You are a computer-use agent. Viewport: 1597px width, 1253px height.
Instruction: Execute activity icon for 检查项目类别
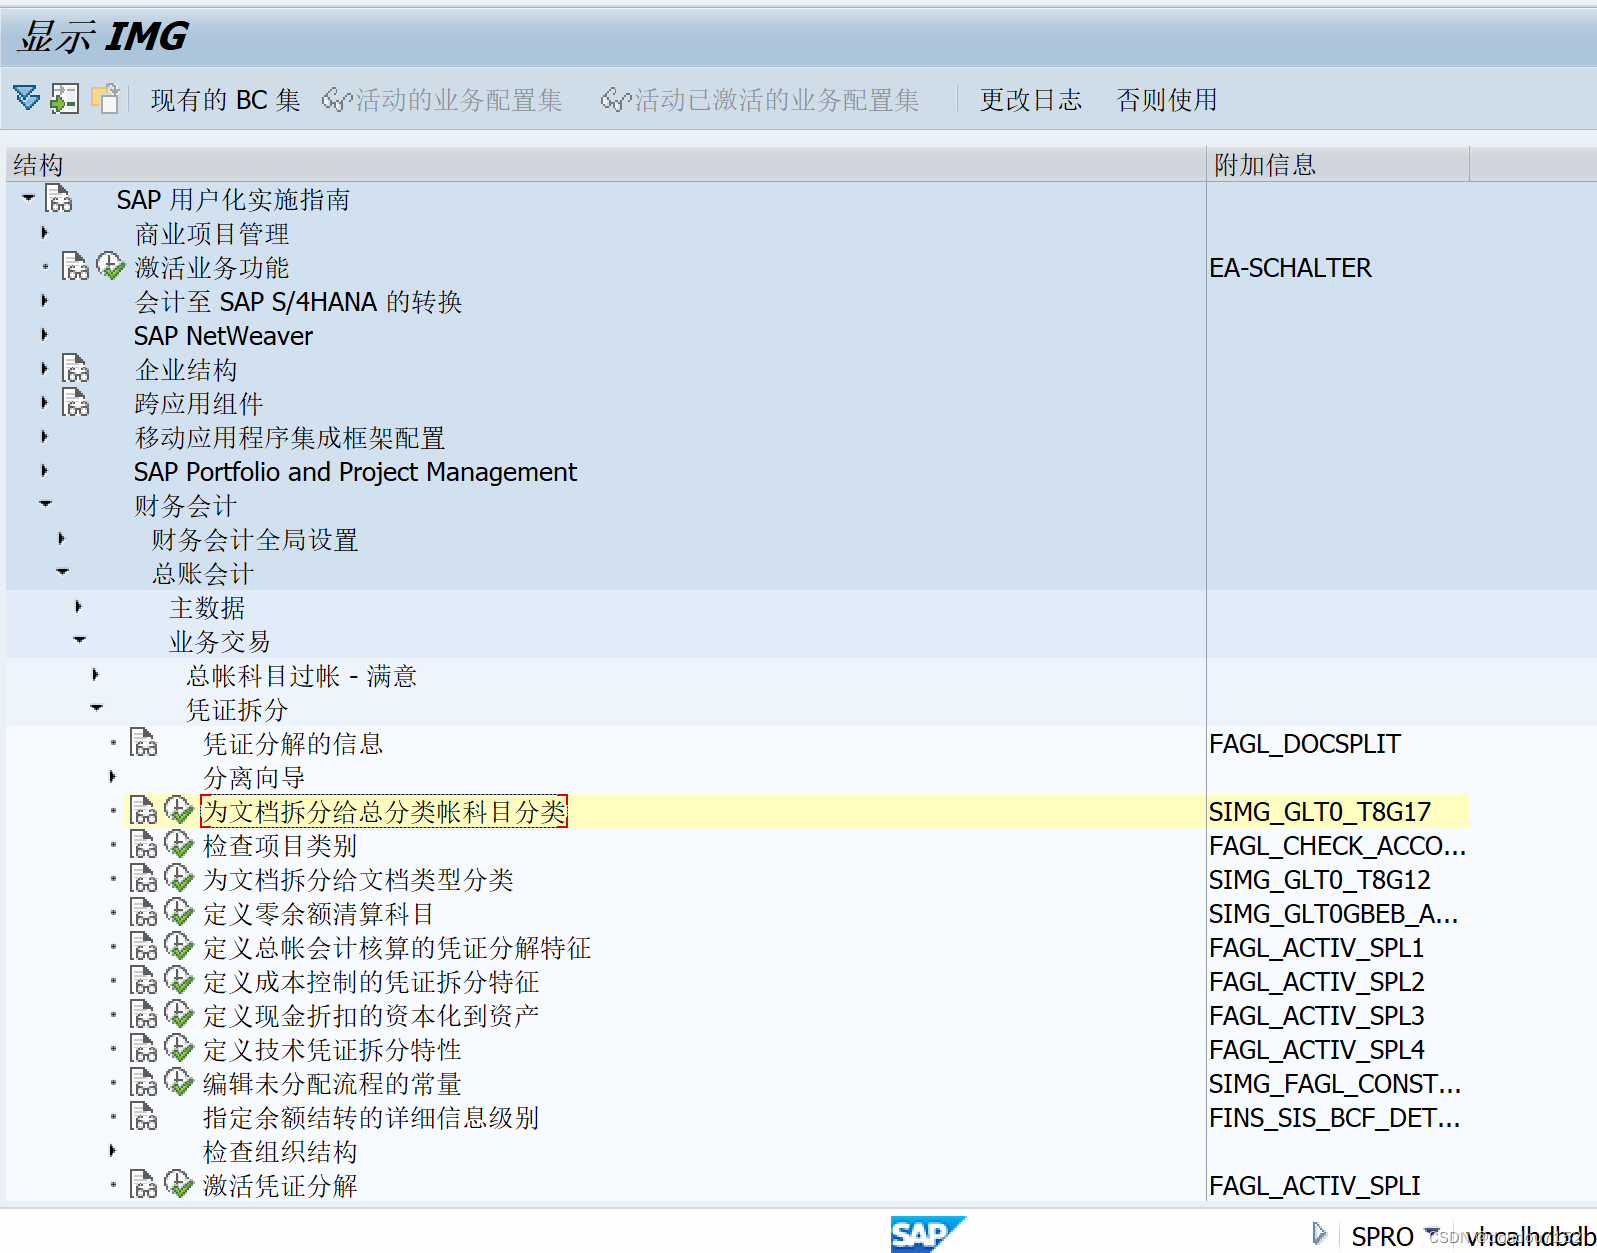[x=178, y=845]
